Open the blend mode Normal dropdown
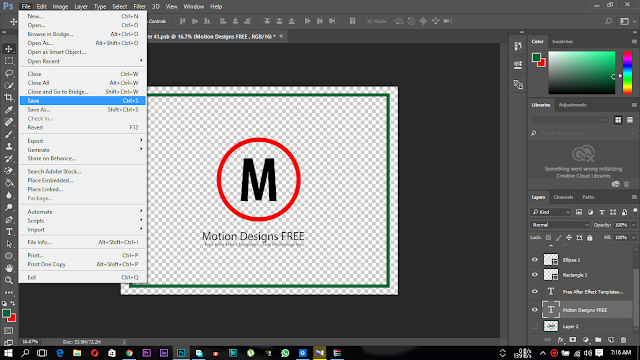This screenshot has height=360, width=640. (x=560, y=225)
